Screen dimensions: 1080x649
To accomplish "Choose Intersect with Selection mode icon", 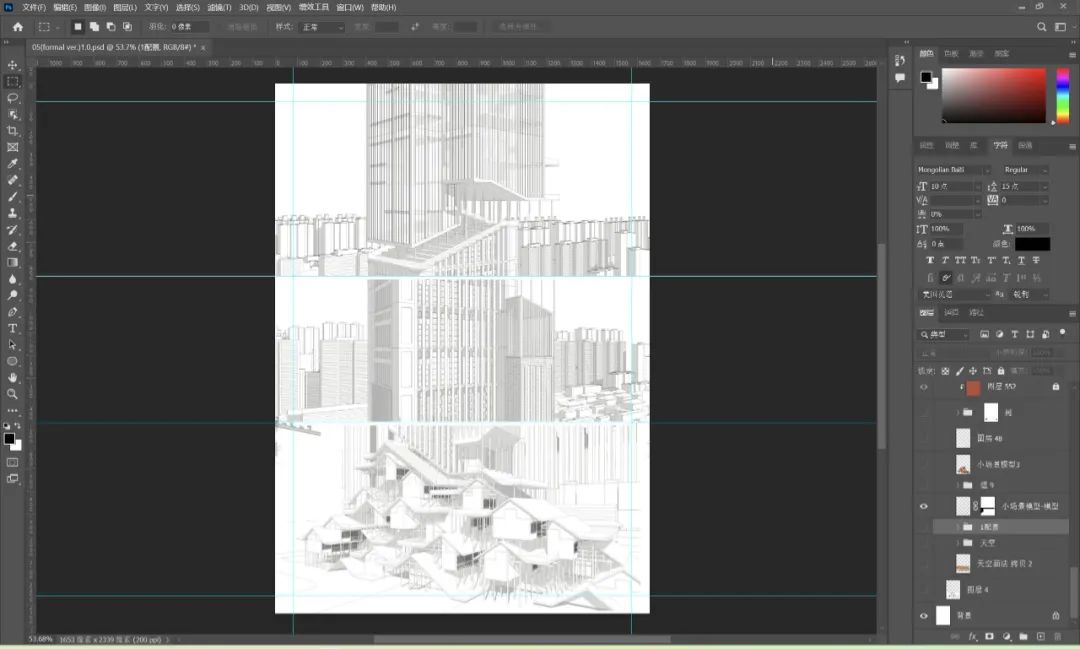I will click(x=127, y=27).
